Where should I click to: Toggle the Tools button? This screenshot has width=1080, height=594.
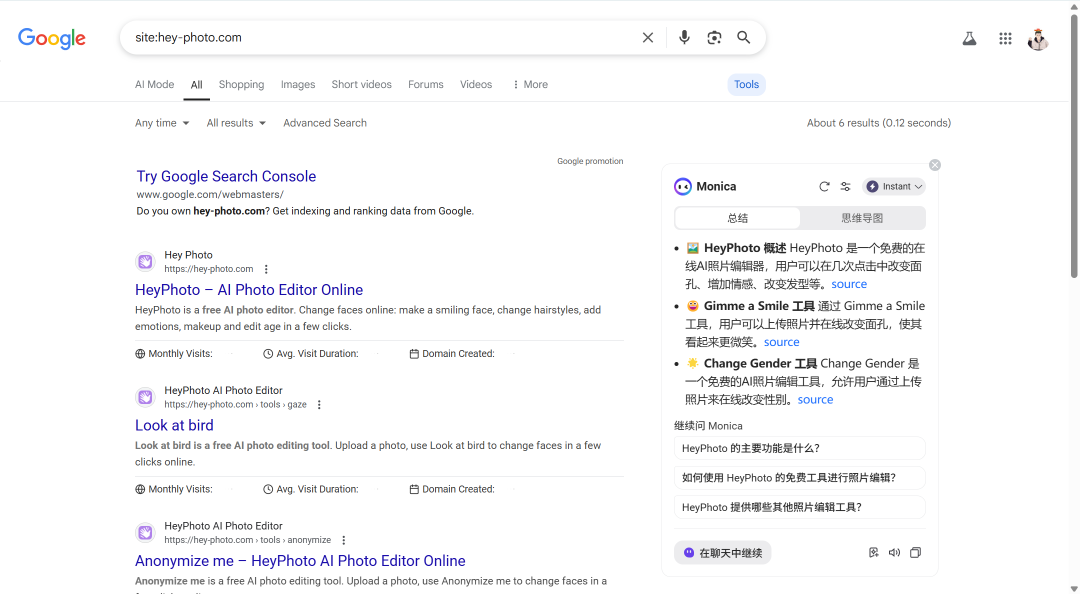746,84
